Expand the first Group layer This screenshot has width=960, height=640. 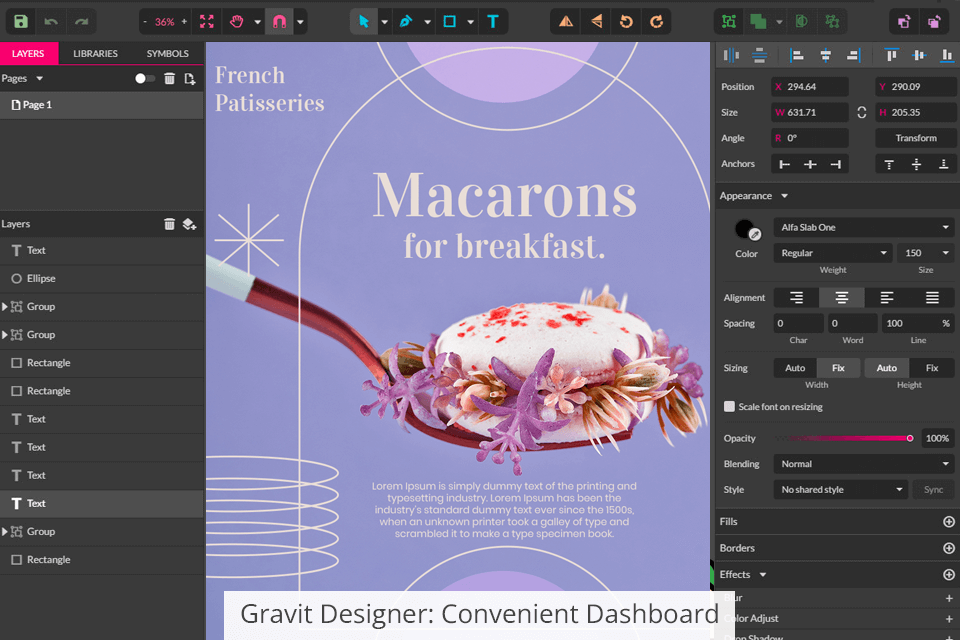[x=5, y=307]
